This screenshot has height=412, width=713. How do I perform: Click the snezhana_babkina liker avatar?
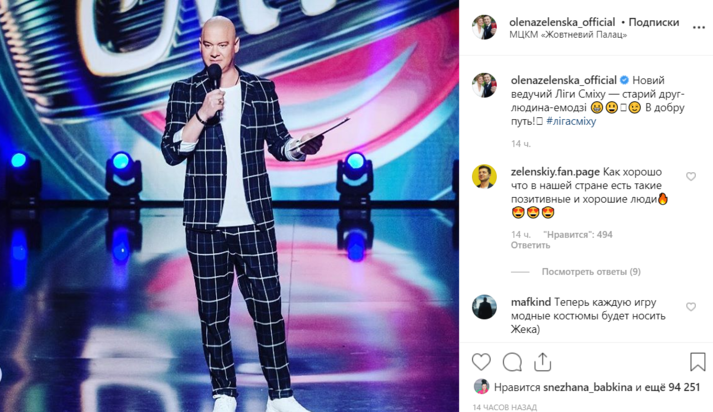pos(481,387)
